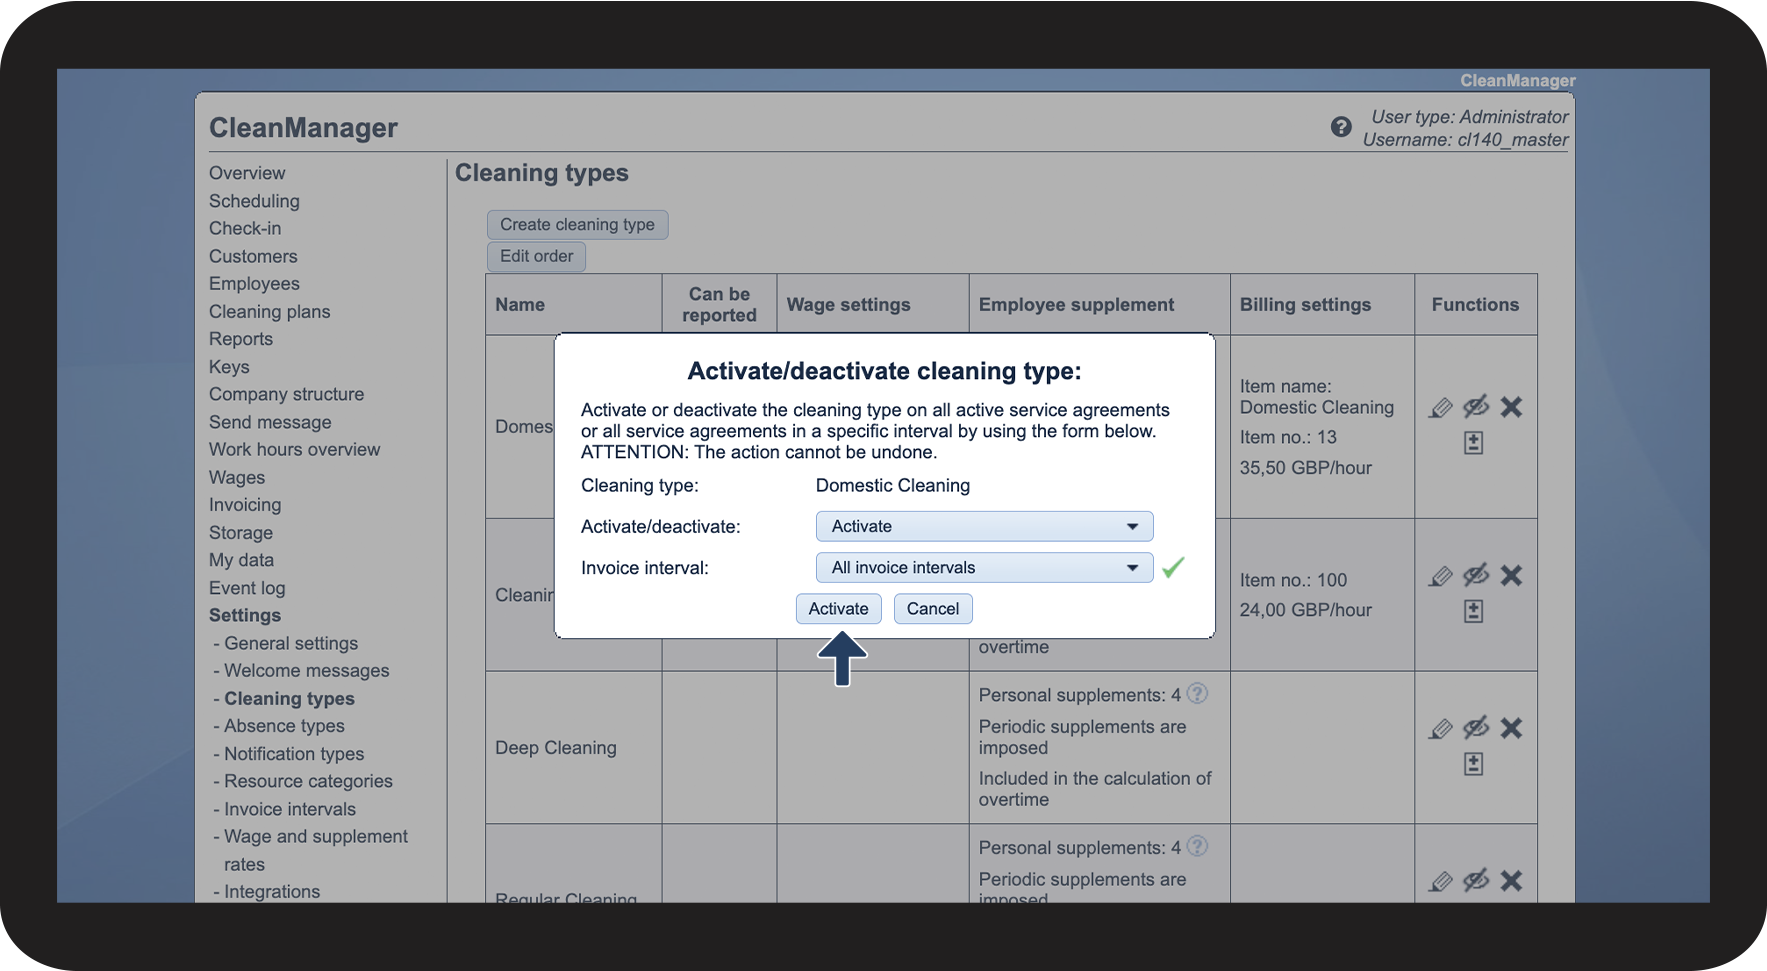Delete Deep Cleaning using the X icon
Viewport: 1767px width, 971px height.
(1511, 729)
